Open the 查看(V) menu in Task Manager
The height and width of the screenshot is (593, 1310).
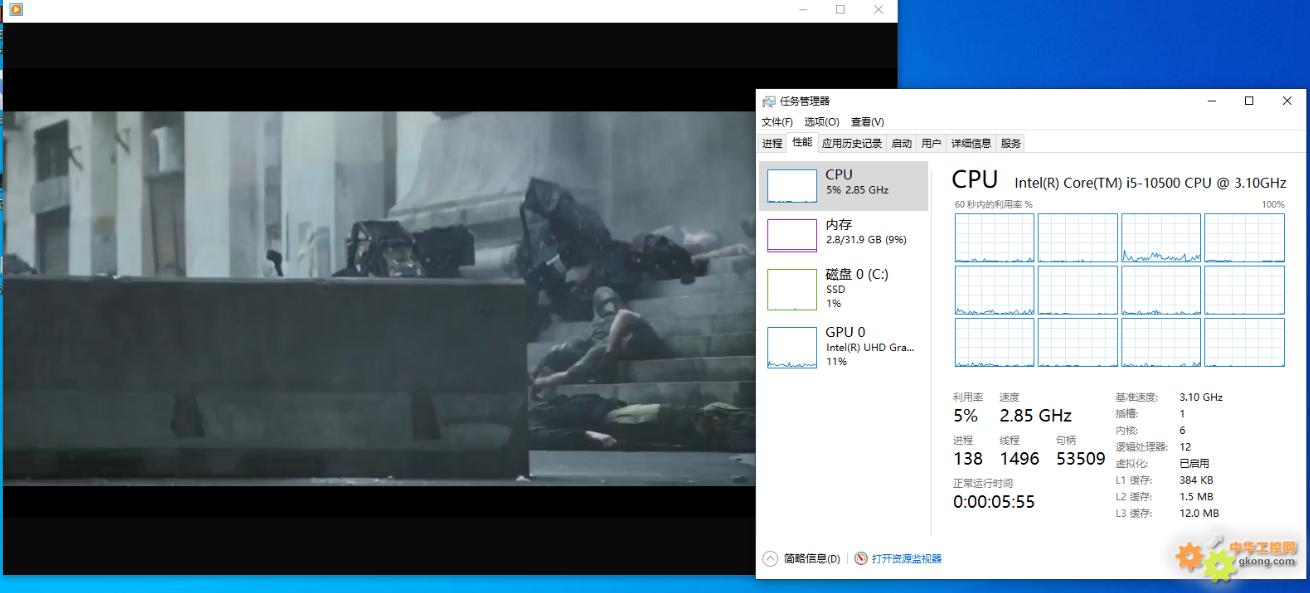point(867,122)
